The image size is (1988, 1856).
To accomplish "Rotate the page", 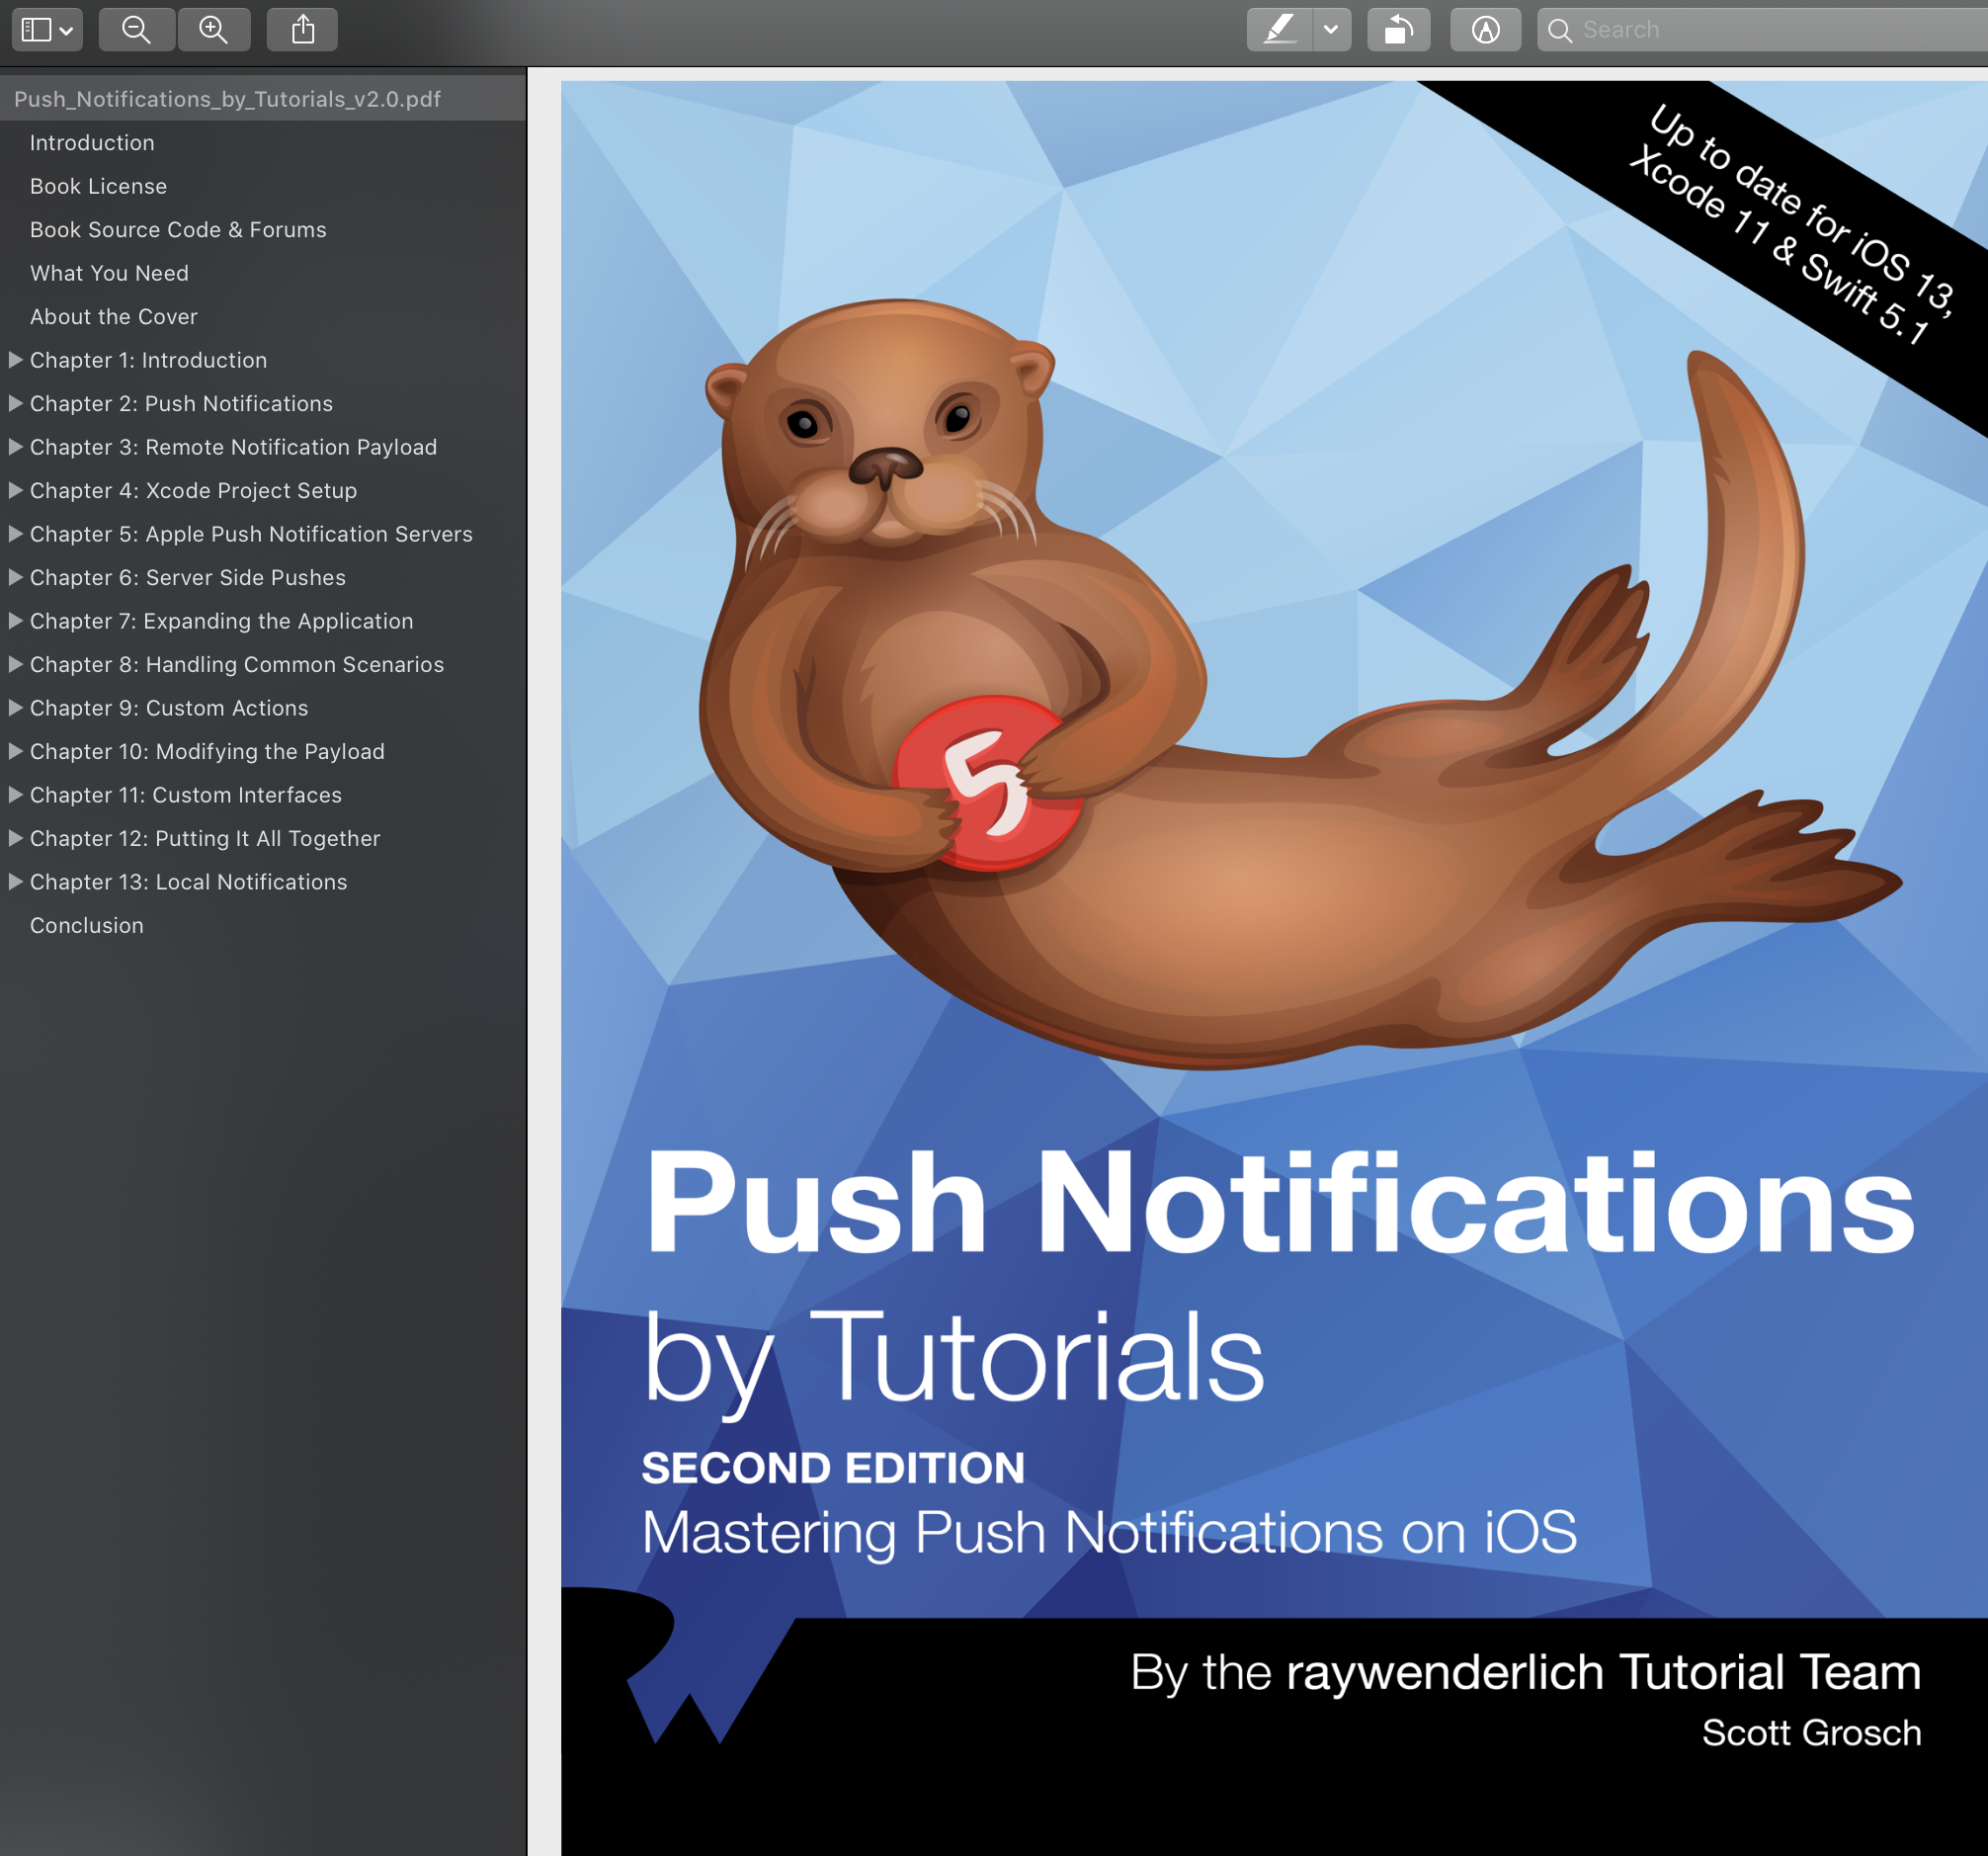I will 1399,29.
